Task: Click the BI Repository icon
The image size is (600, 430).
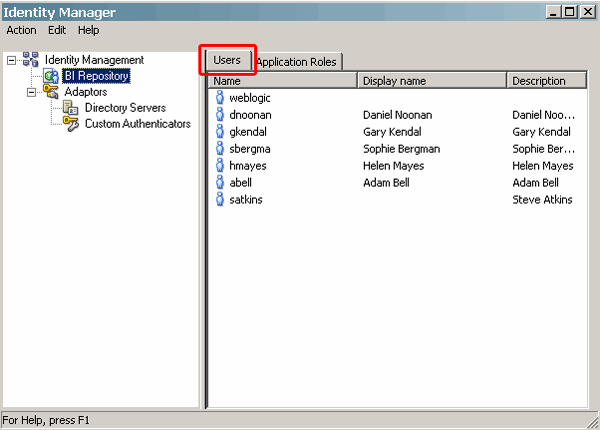Action: pyautogui.click(x=51, y=76)
